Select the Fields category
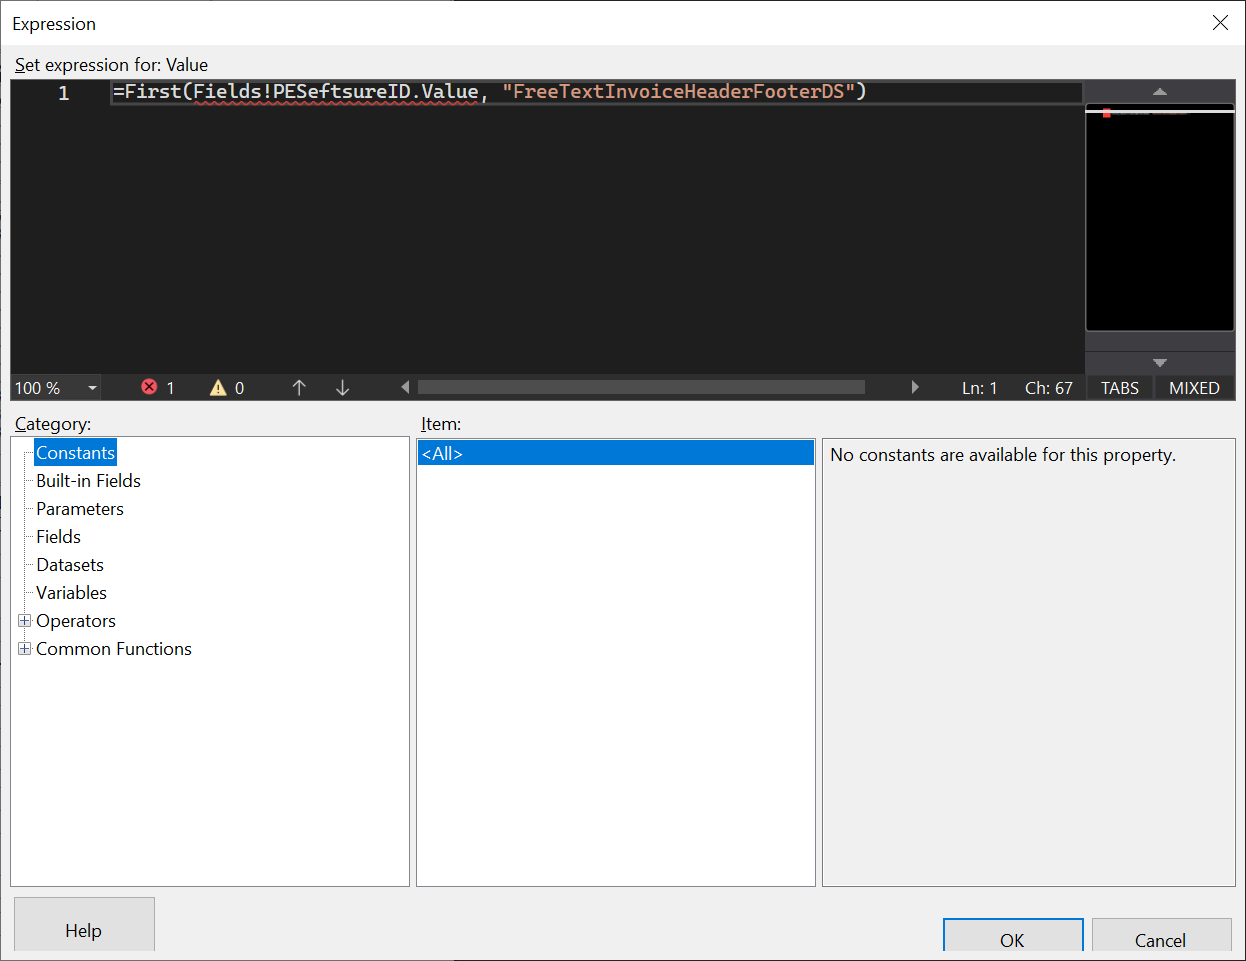 point(58,537)
